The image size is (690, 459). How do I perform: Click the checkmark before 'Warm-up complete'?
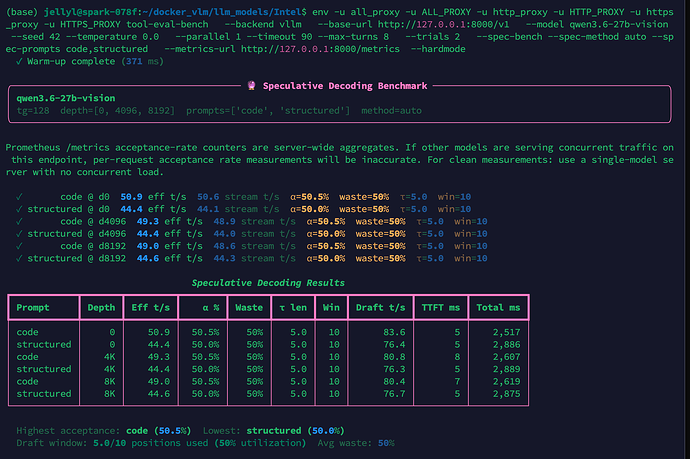click(x=19, y=61)
